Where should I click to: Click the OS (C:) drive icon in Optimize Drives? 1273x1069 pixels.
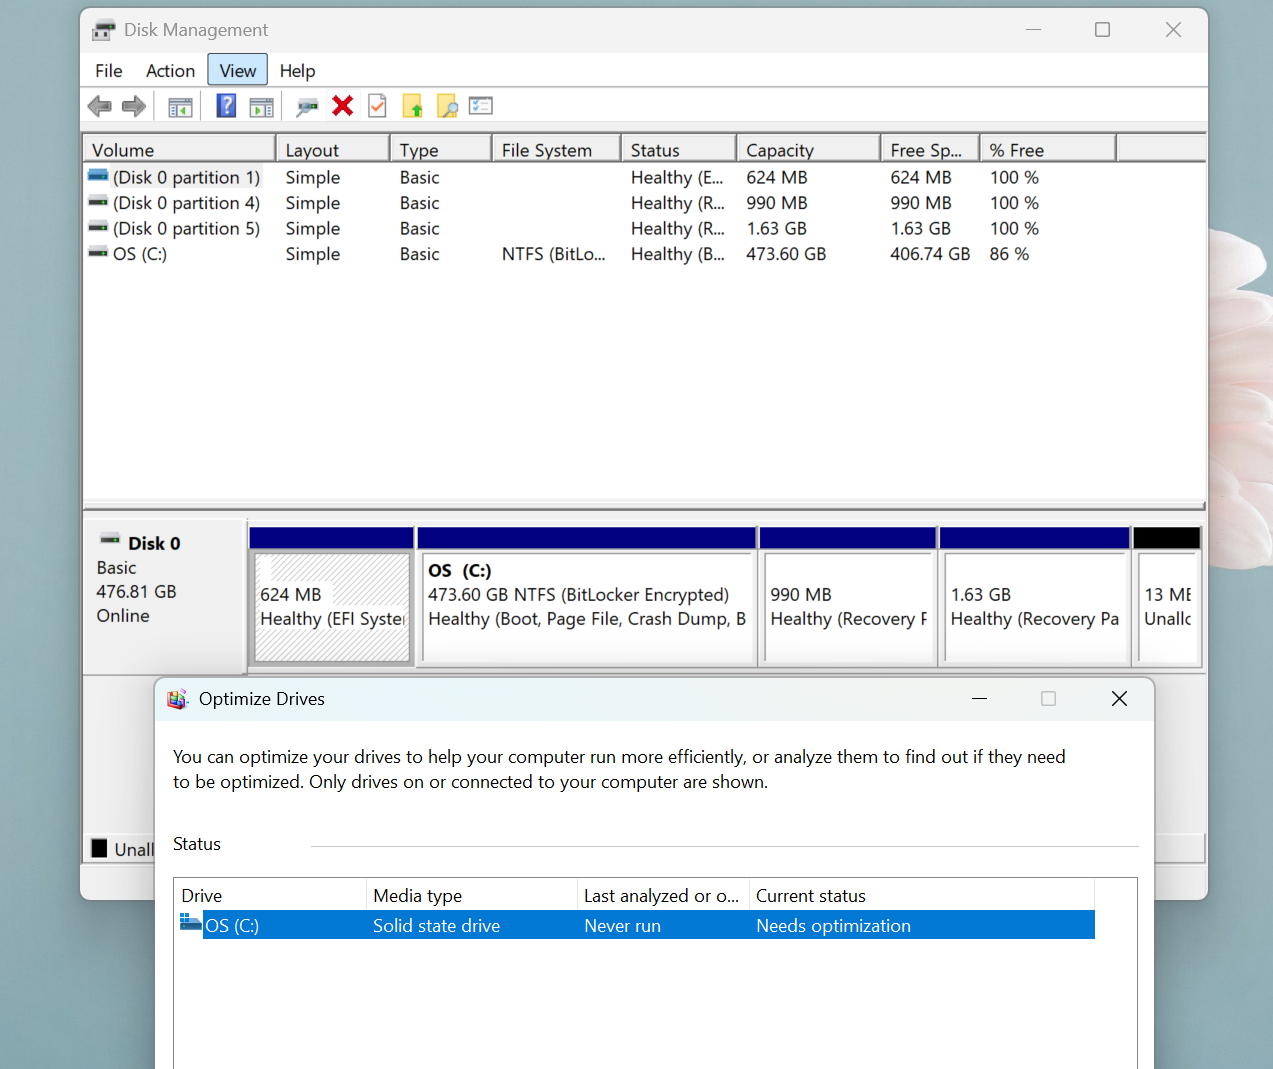190,923
